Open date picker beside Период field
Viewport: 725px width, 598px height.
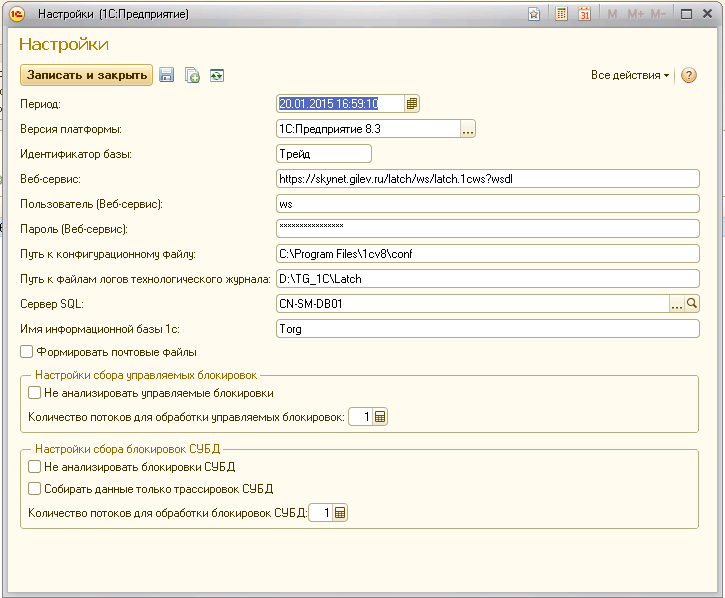point(412,104)
